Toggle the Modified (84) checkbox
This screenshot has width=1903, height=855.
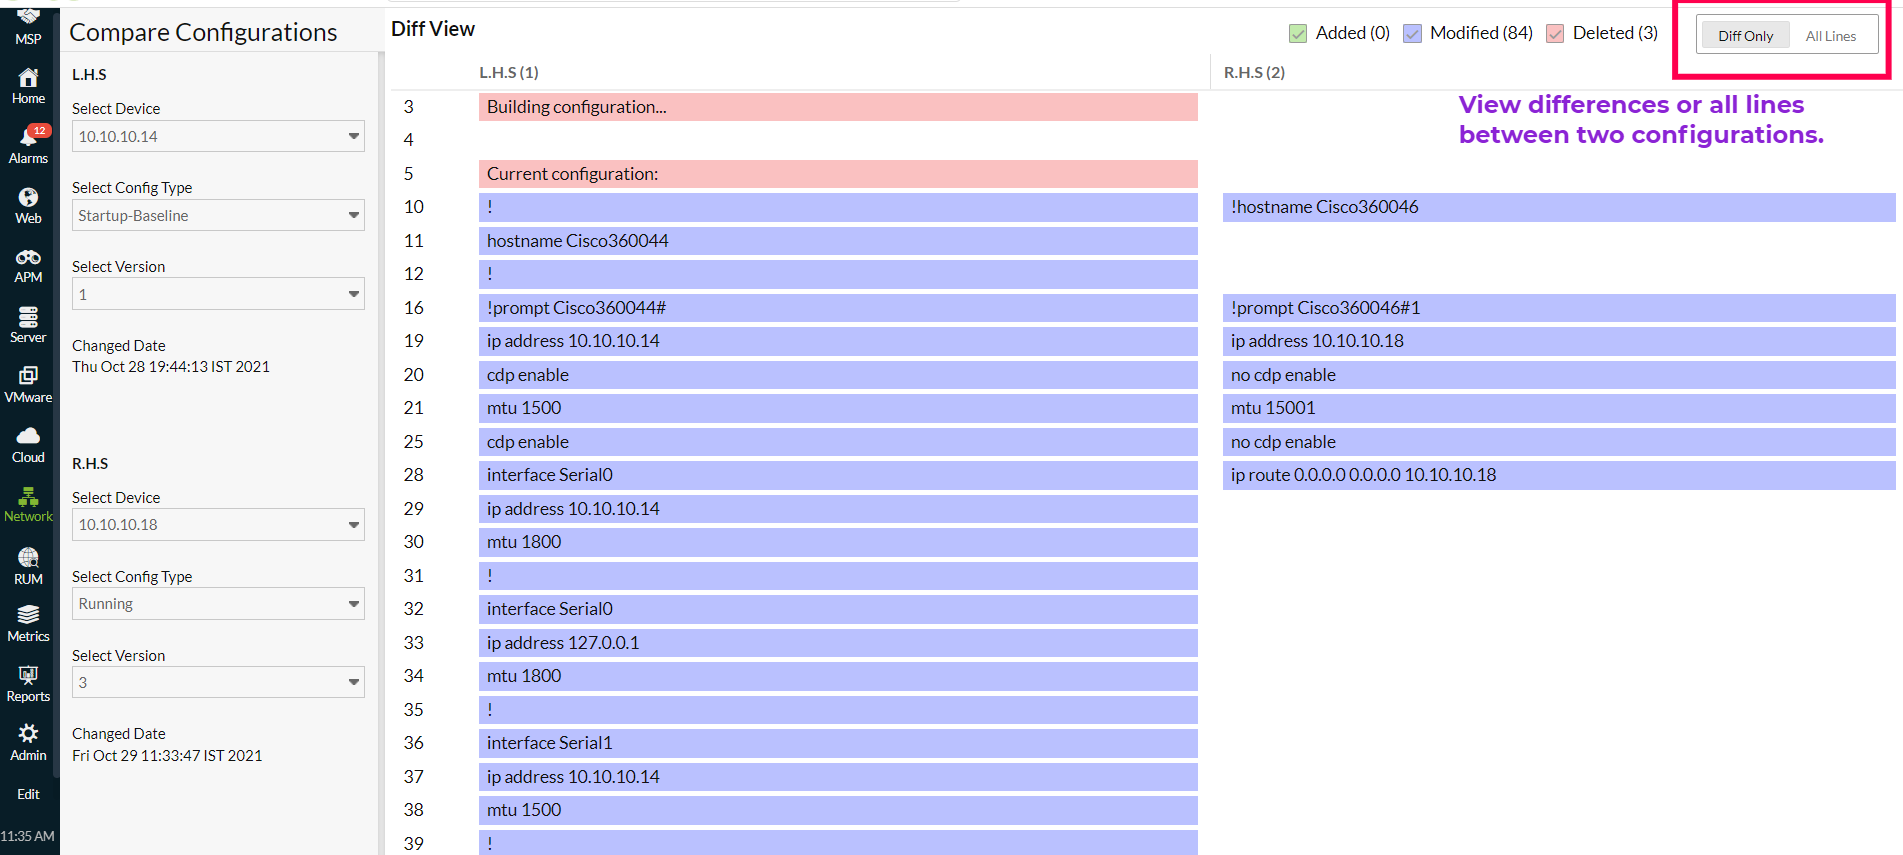(x=1412, y=34)
